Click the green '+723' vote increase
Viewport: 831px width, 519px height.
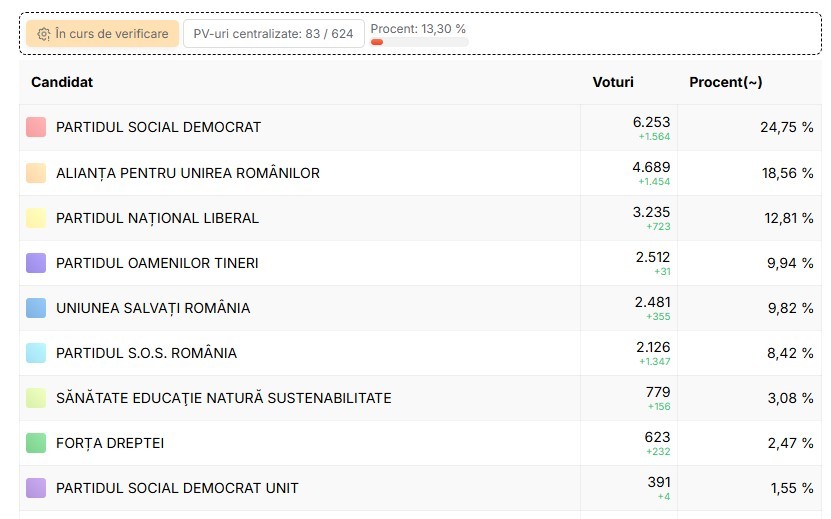tap(658, 227)
